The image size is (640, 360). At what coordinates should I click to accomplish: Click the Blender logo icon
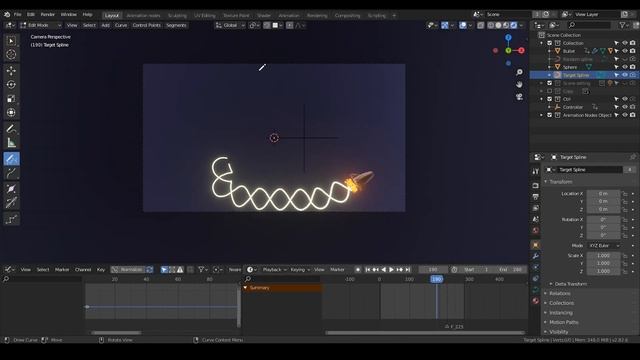pyautogui.click(x=7, y=14)
